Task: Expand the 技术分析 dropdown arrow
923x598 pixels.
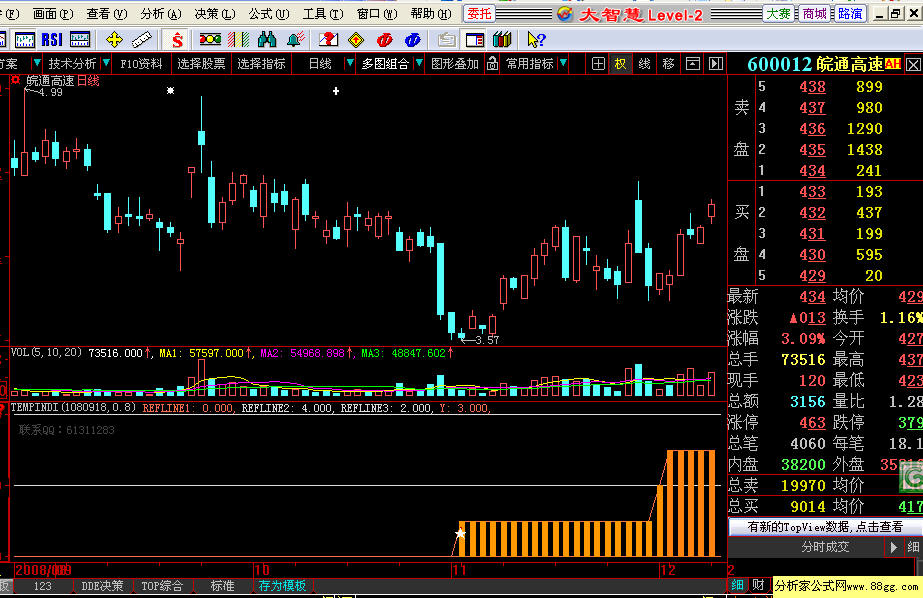Action: tap(106, 63)
